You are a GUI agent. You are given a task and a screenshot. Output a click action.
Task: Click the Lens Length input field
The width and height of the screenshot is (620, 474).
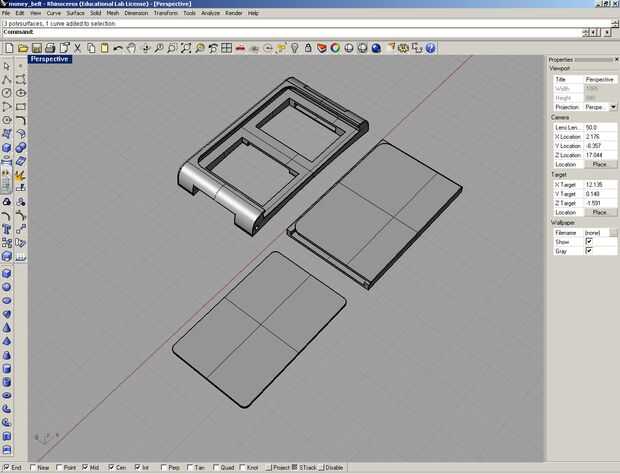tap(600, 127)
